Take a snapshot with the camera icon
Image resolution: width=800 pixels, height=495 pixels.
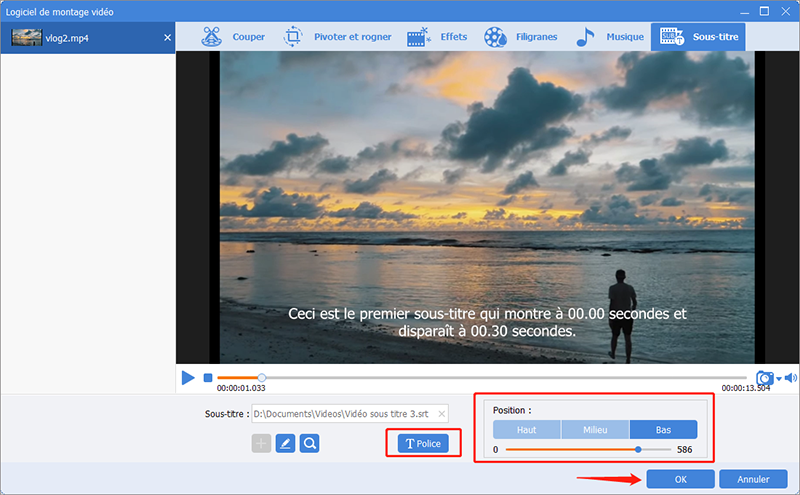tap(764, 378)
